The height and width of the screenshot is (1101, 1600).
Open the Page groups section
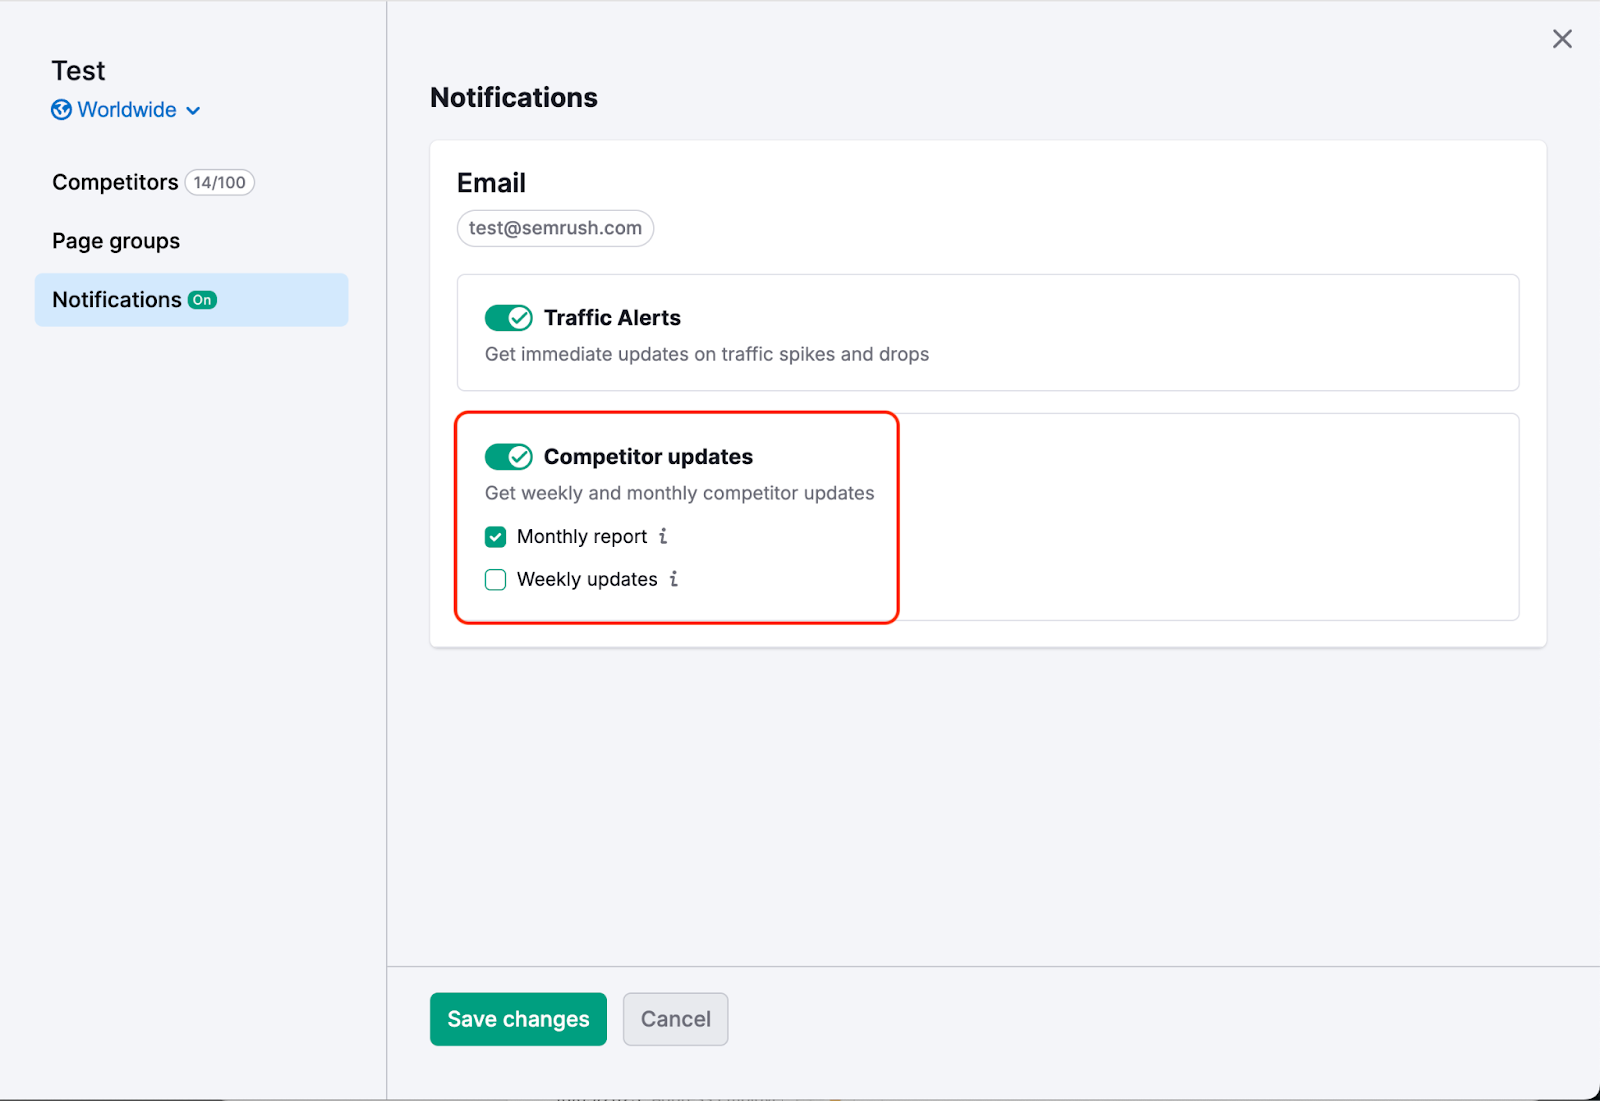point(115,240)
